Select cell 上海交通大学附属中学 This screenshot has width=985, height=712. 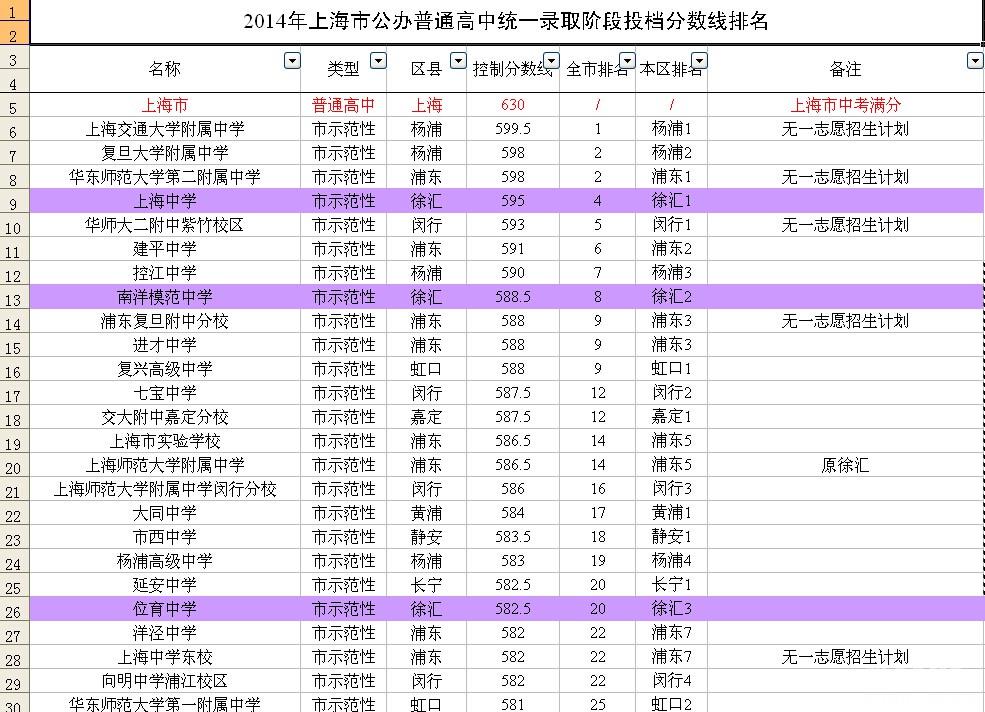point(165,129)
